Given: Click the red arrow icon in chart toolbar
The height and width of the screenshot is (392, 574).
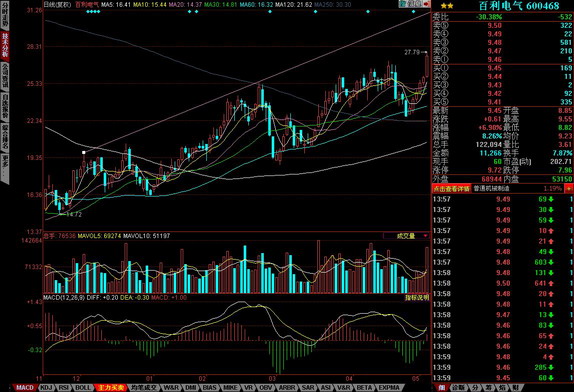Looking at the screenshot, I should click(x=426, y=4).
